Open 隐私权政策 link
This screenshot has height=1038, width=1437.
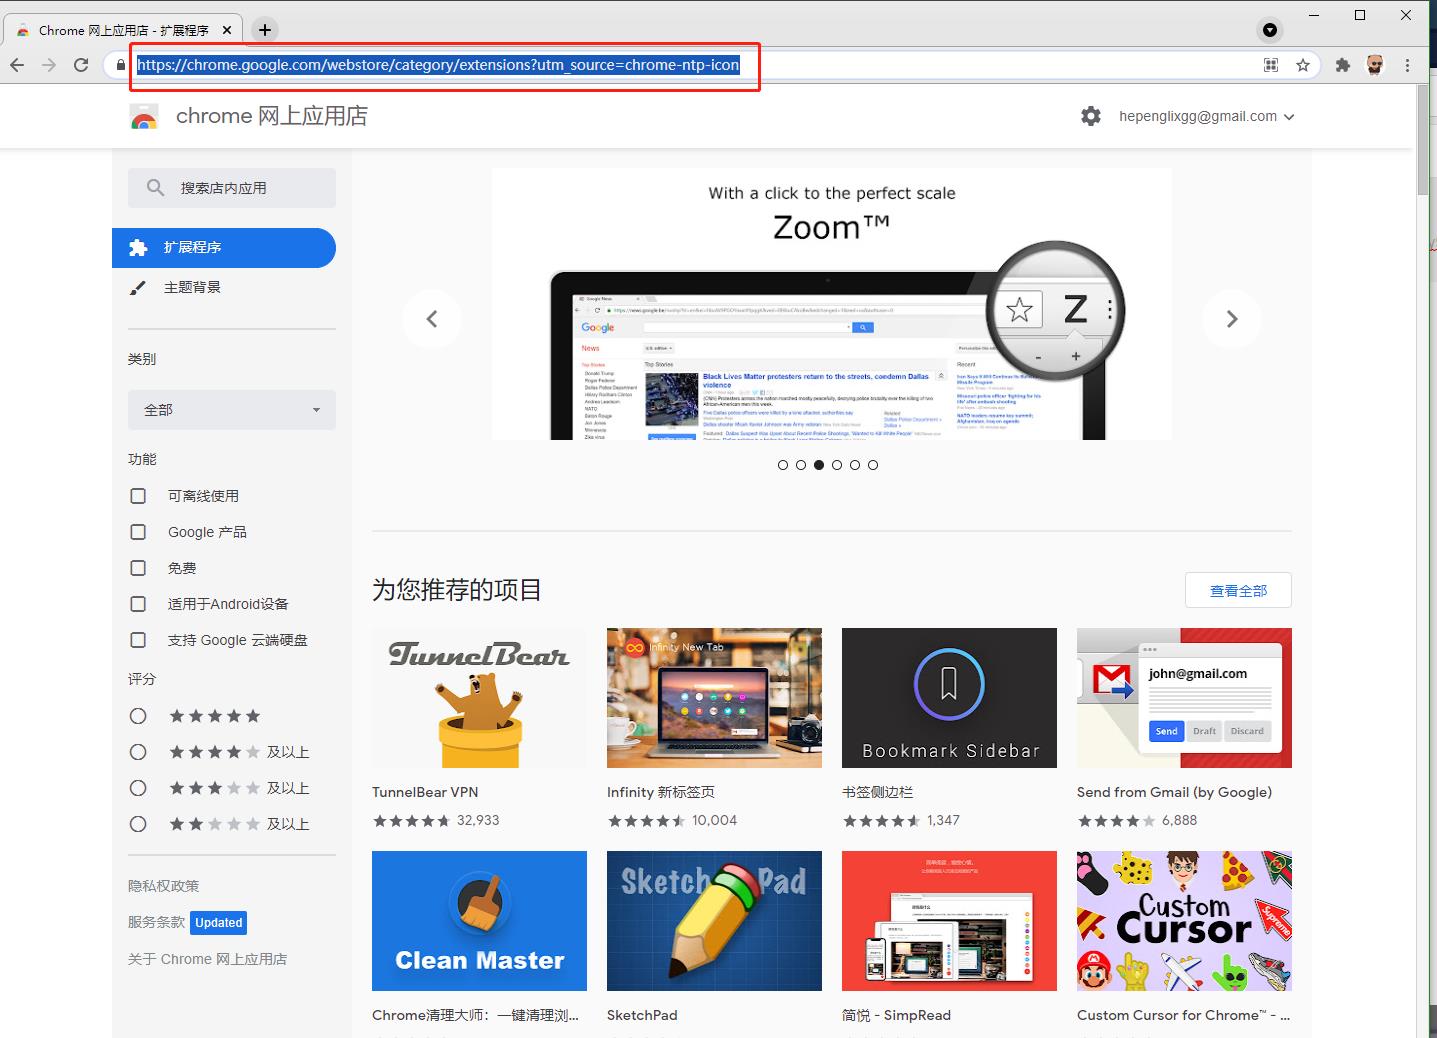click(163, 886)
